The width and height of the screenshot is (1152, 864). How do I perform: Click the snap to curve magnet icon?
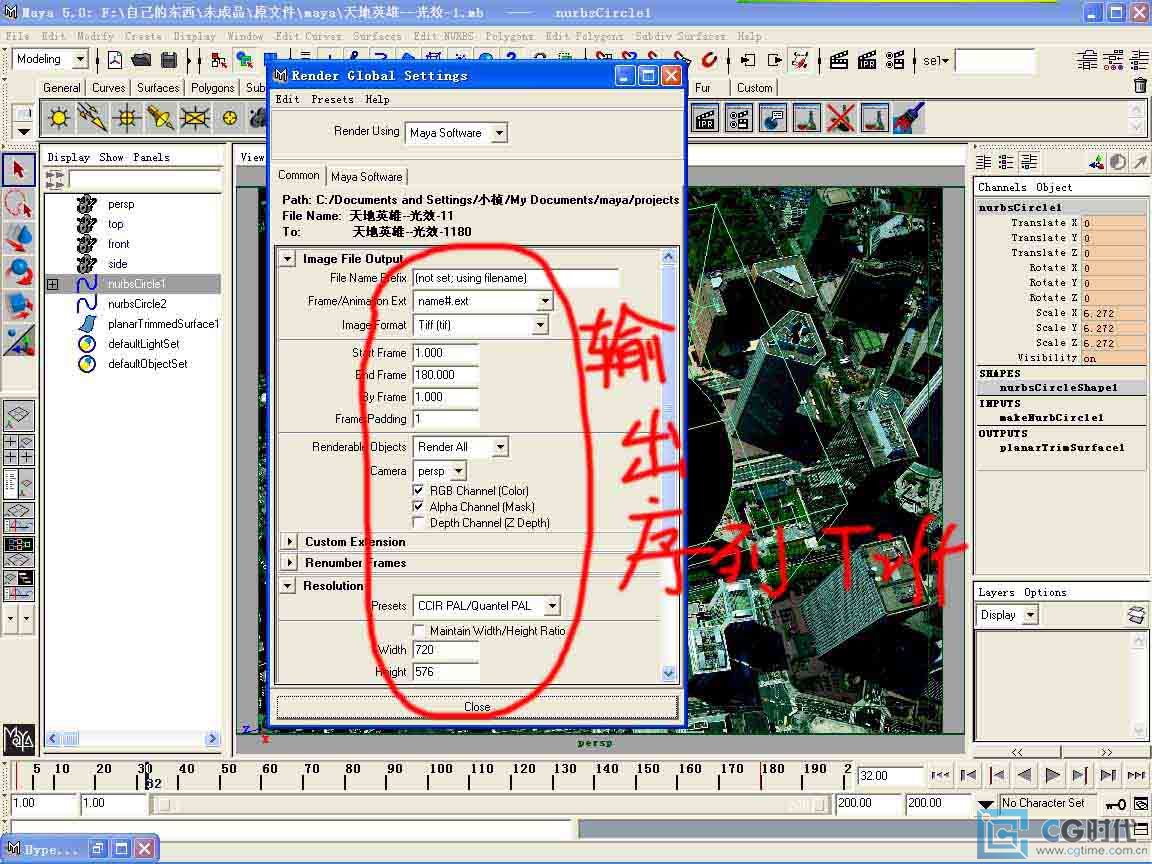tap(630, 57)
